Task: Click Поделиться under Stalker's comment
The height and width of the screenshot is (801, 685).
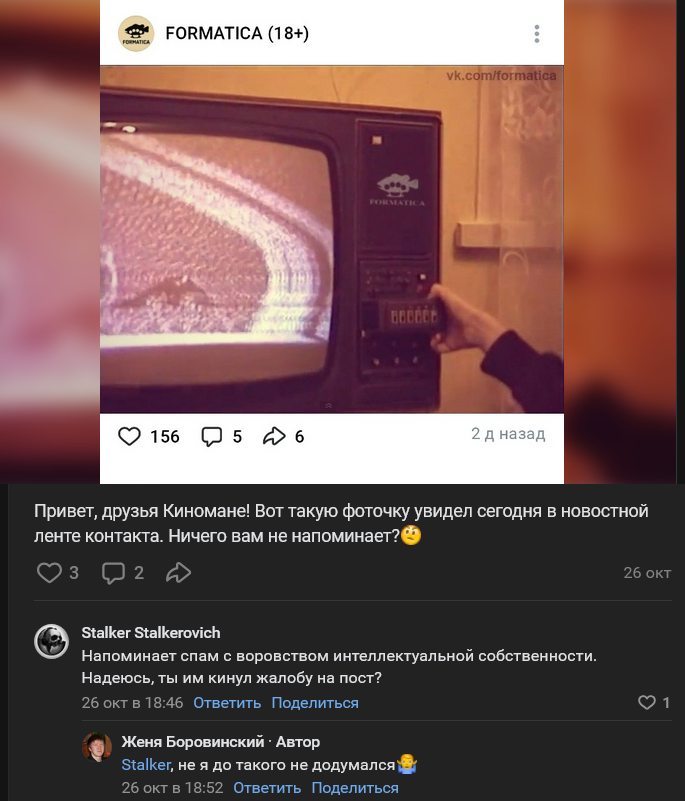Action: [x=315, y=703]
